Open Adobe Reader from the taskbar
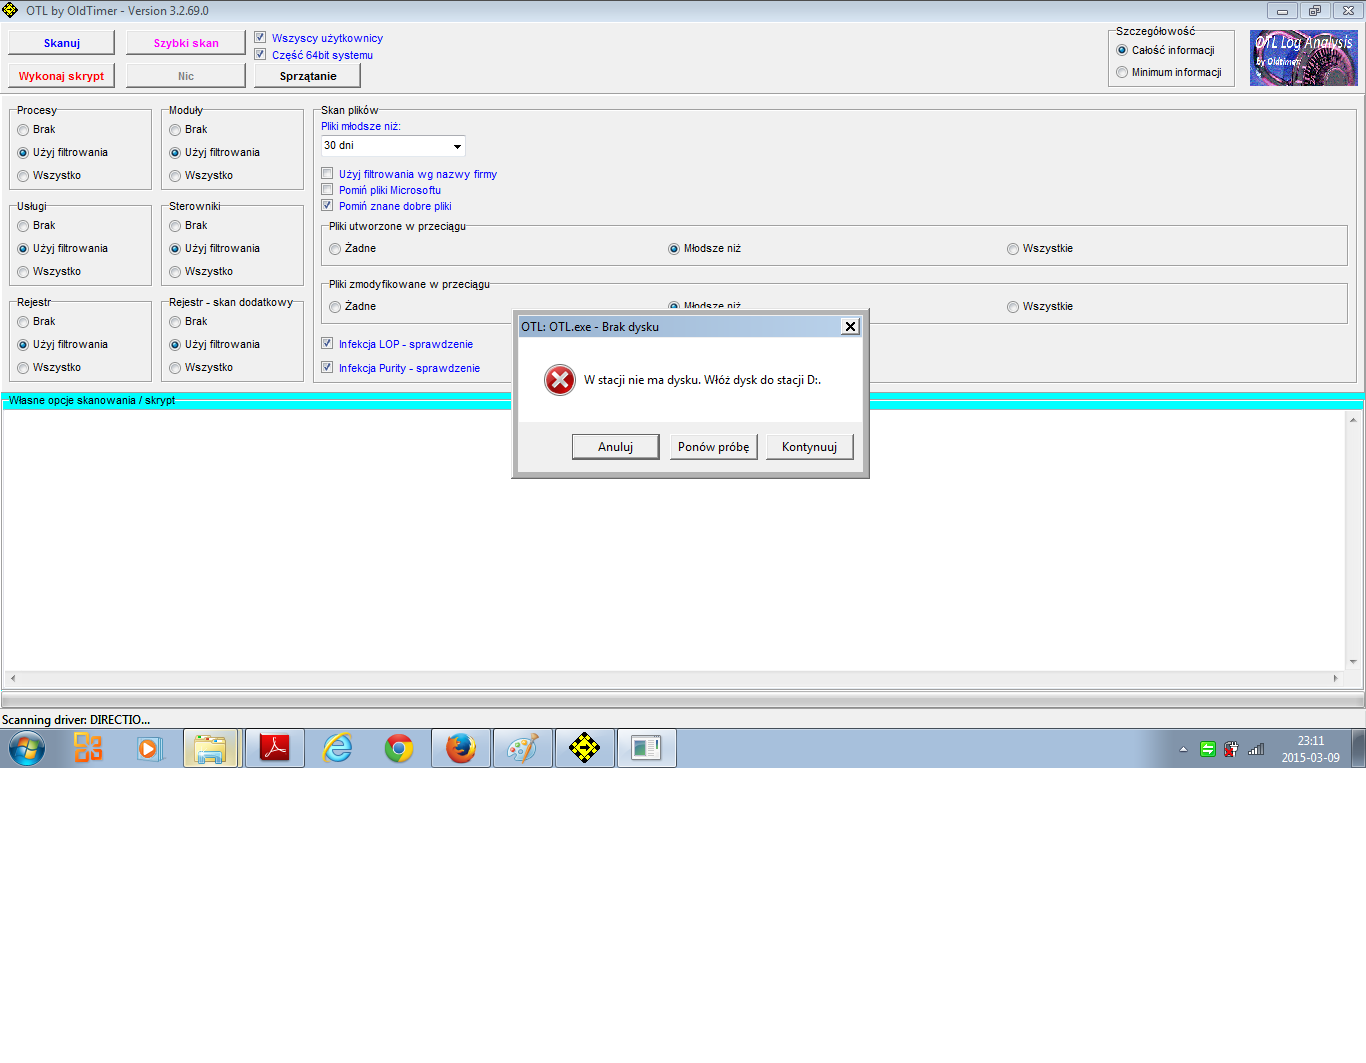This screenshot has width=1366, height=1063. pos(274,748)
